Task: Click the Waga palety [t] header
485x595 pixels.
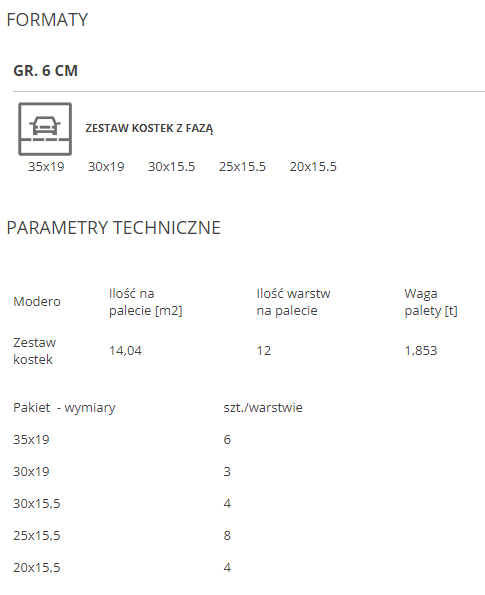Action: (431, 302)
